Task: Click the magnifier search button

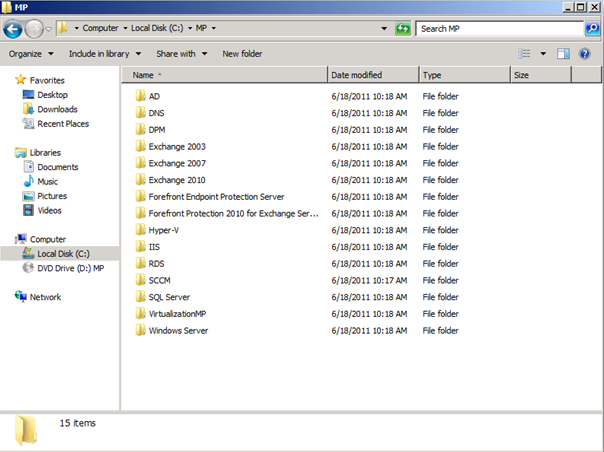Action: (592, 29)
